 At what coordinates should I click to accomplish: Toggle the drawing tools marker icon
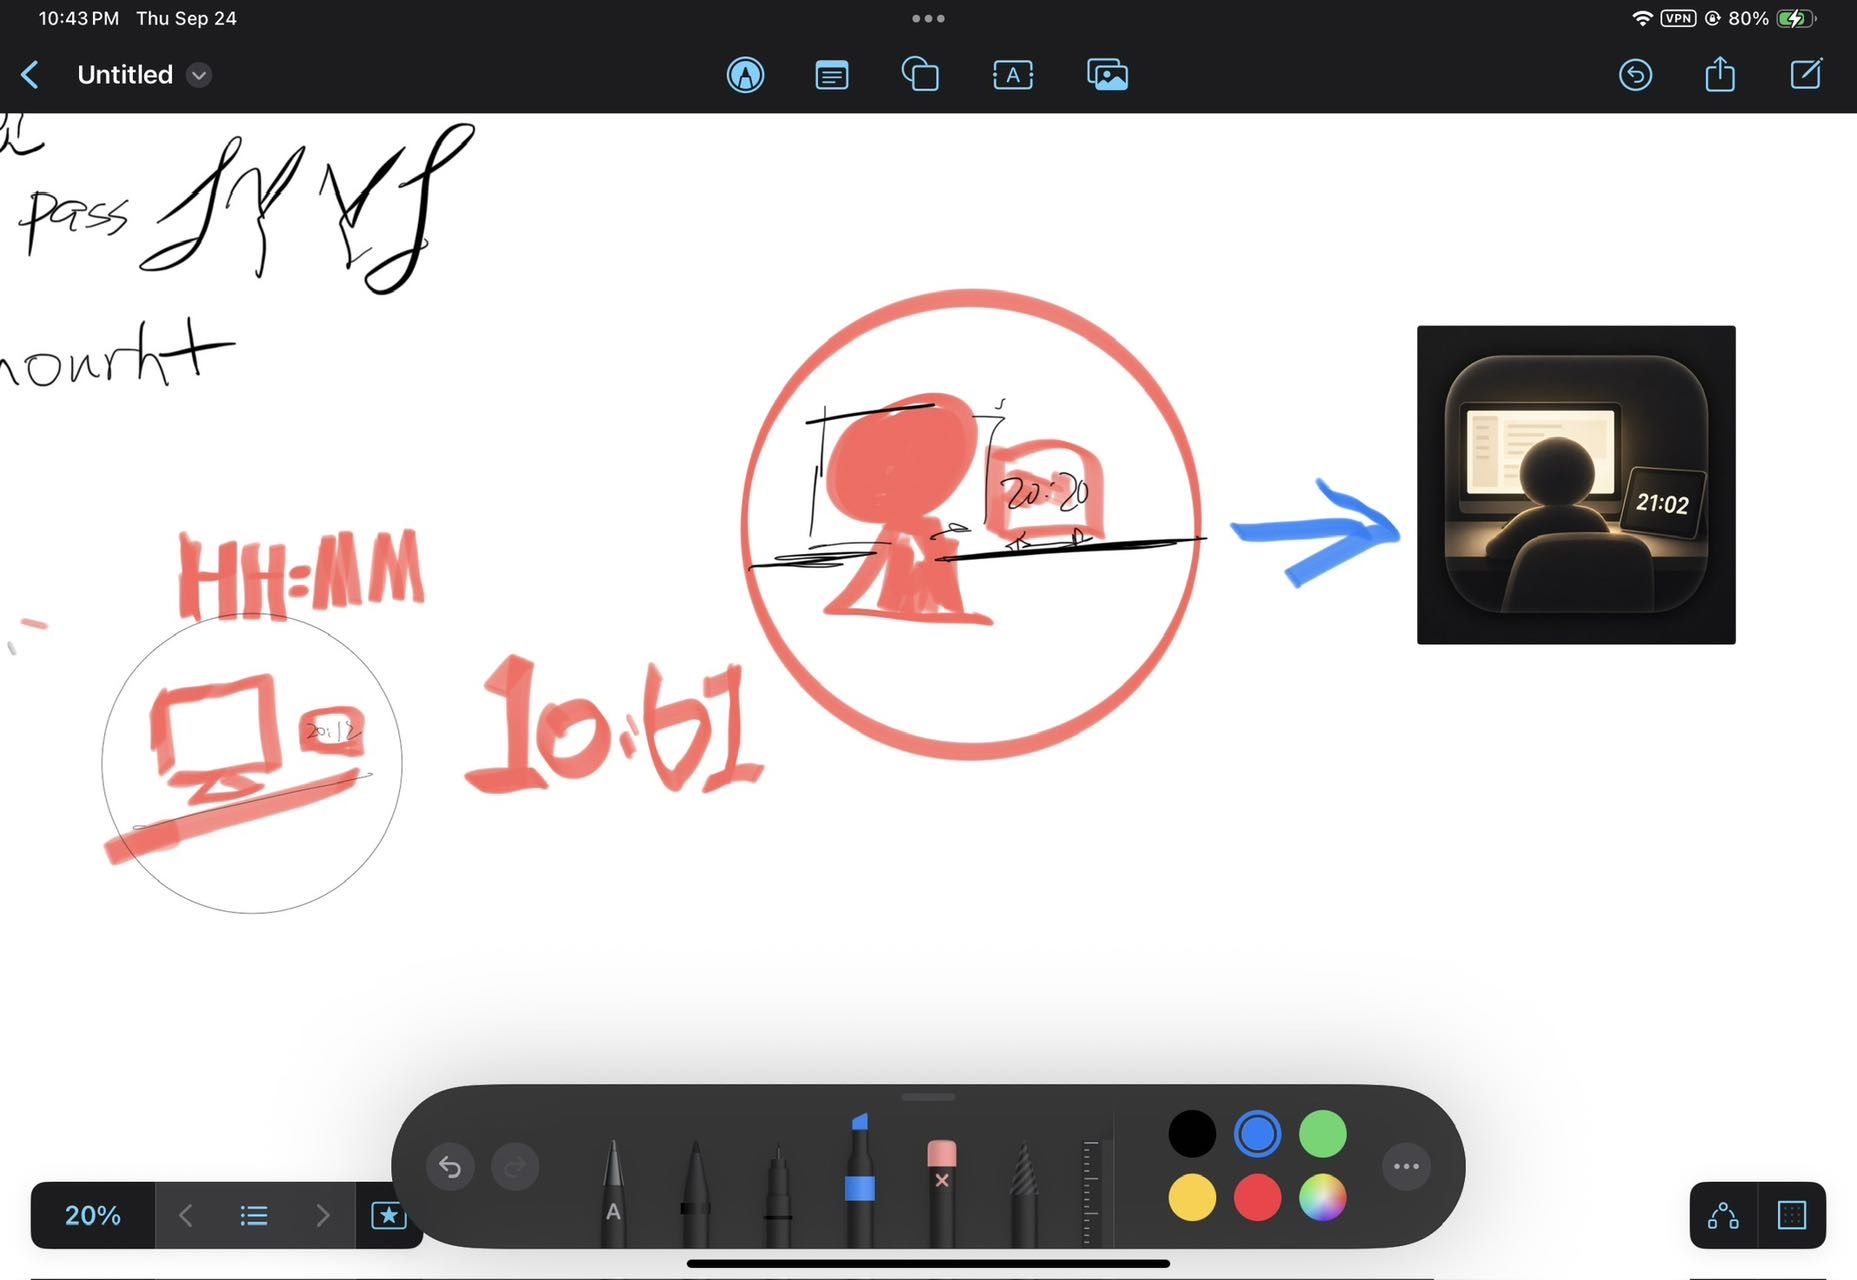(745, 75)
